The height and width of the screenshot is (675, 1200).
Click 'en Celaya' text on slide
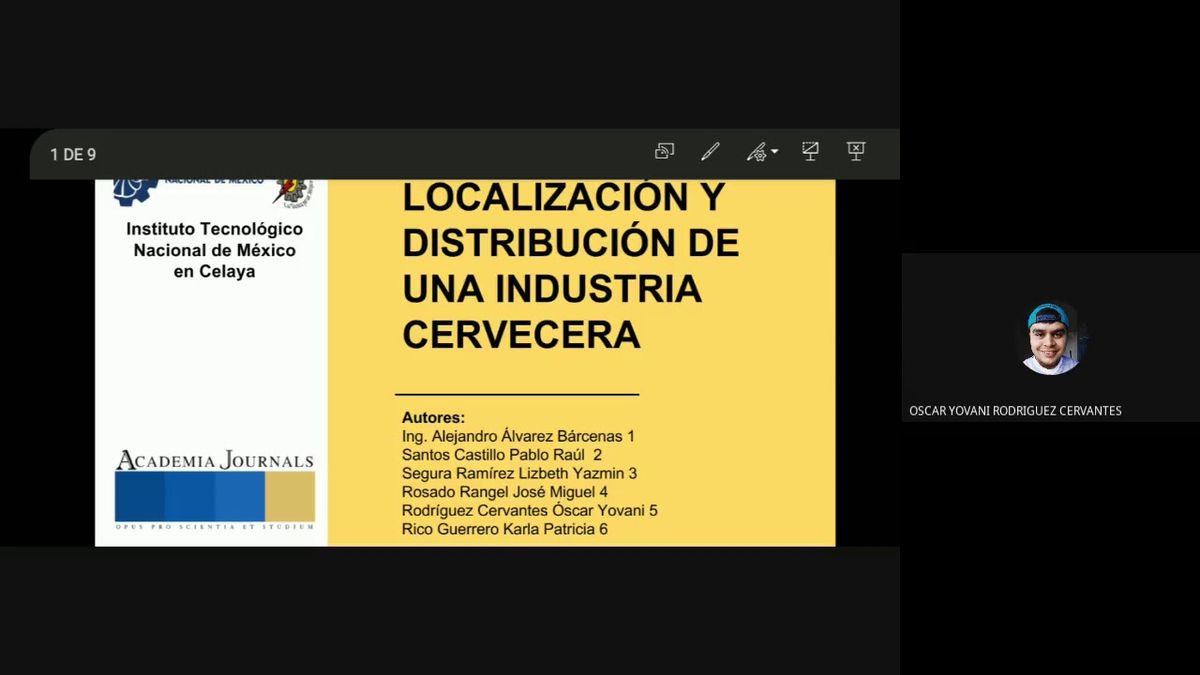[x=214, y=271]
